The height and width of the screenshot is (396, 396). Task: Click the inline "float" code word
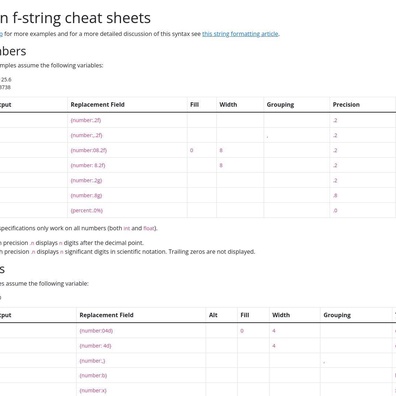pos(149,228)
